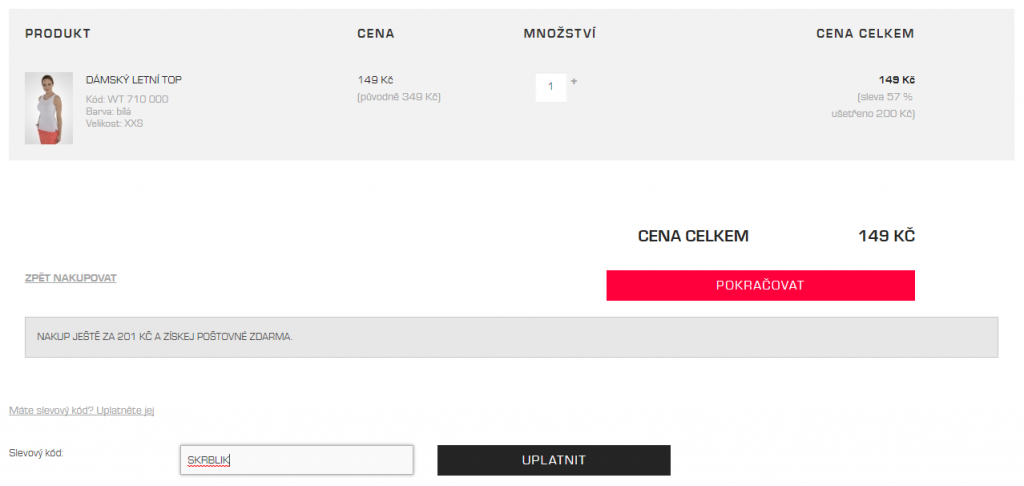Open the white top product thumbnail

(49, 108)
